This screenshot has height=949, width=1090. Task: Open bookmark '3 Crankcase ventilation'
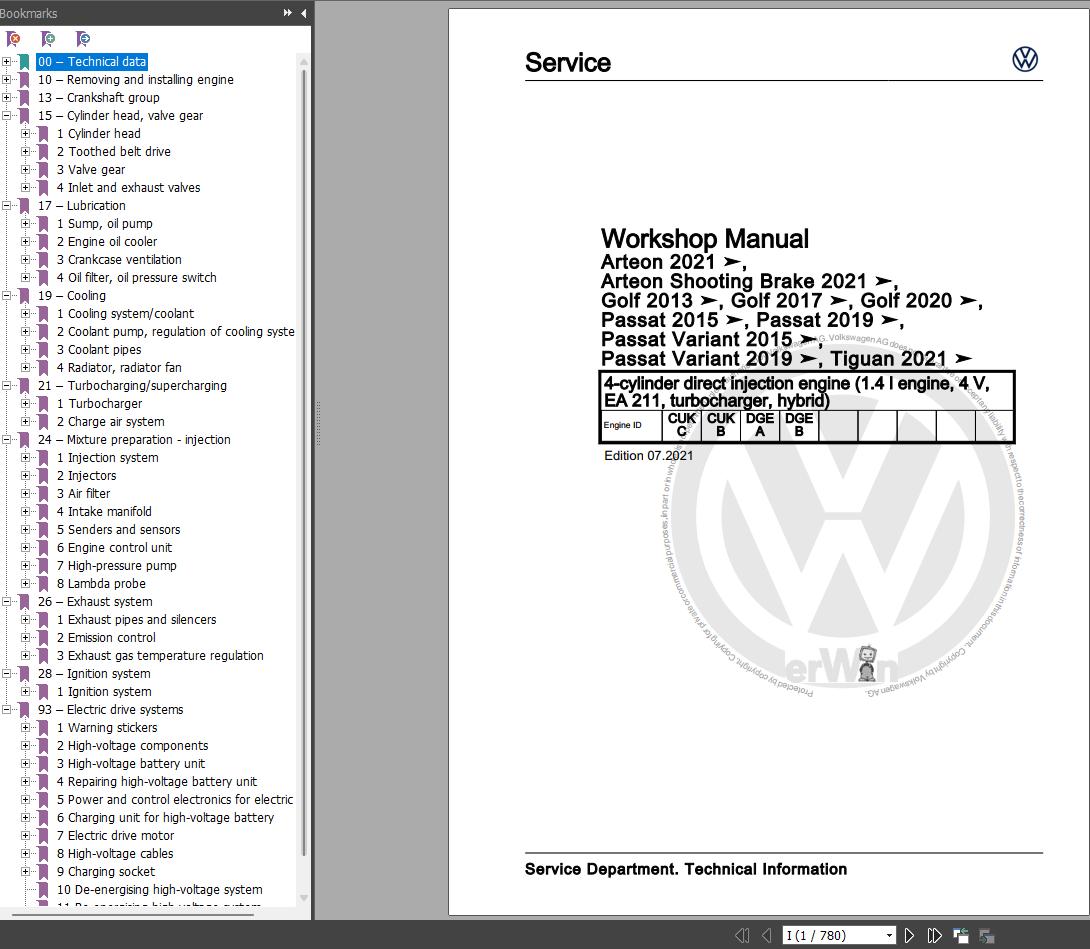pos(119,260)
